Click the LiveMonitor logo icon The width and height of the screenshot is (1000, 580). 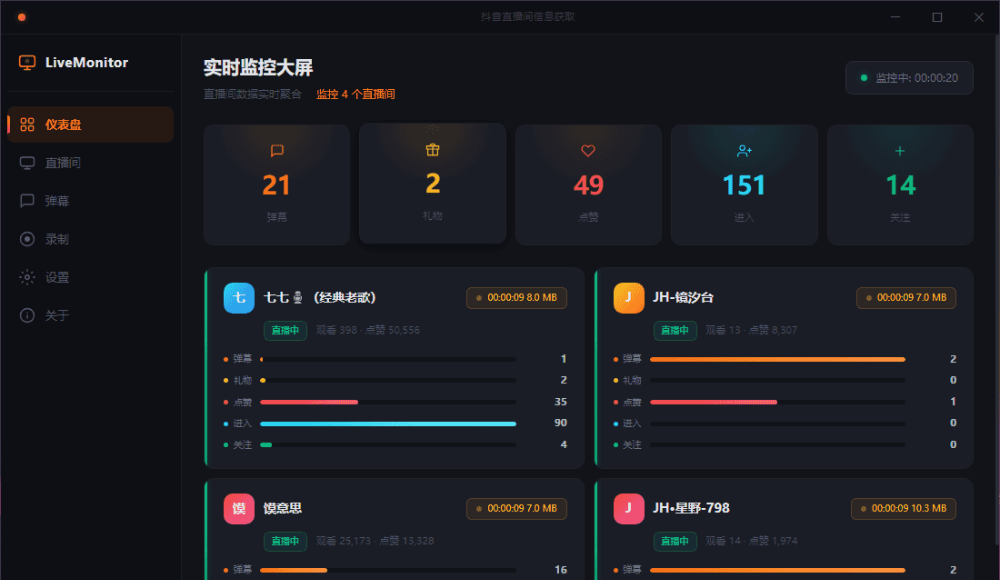27,63
